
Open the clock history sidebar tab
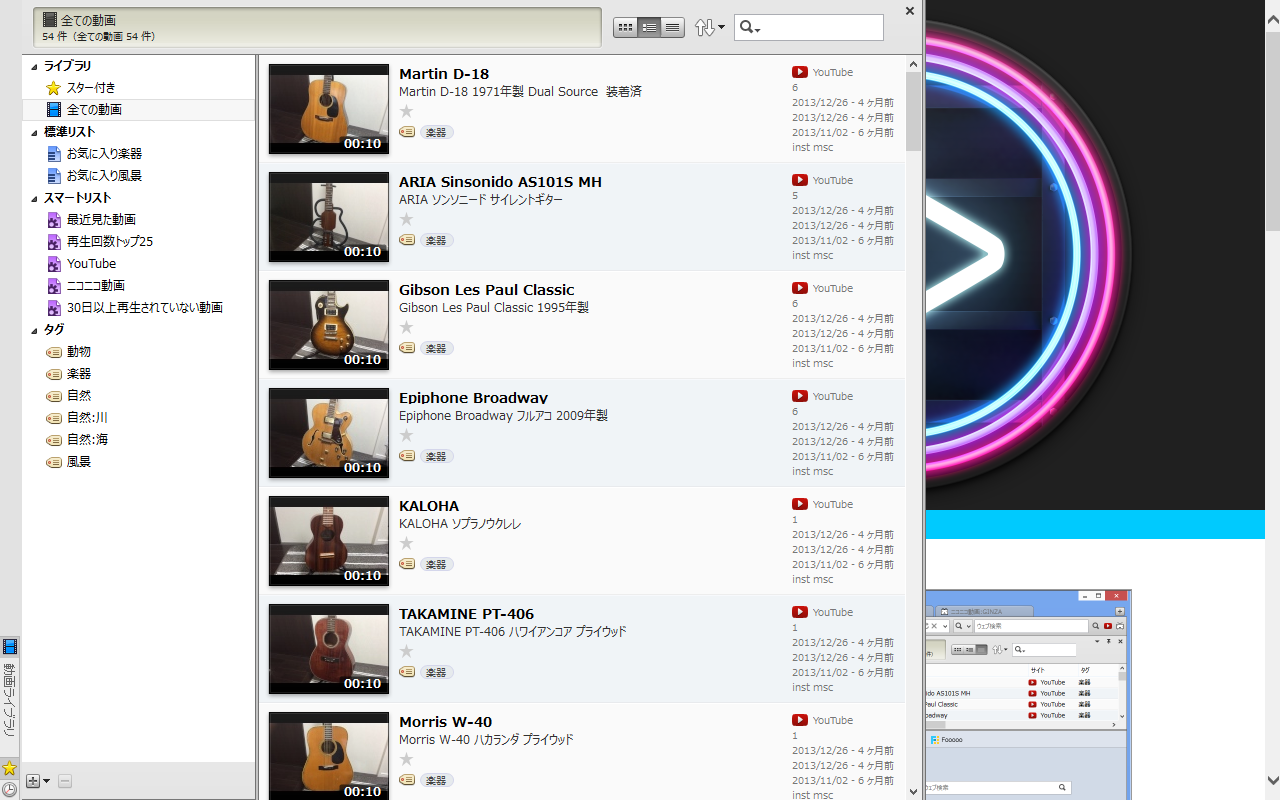[9, 789]
